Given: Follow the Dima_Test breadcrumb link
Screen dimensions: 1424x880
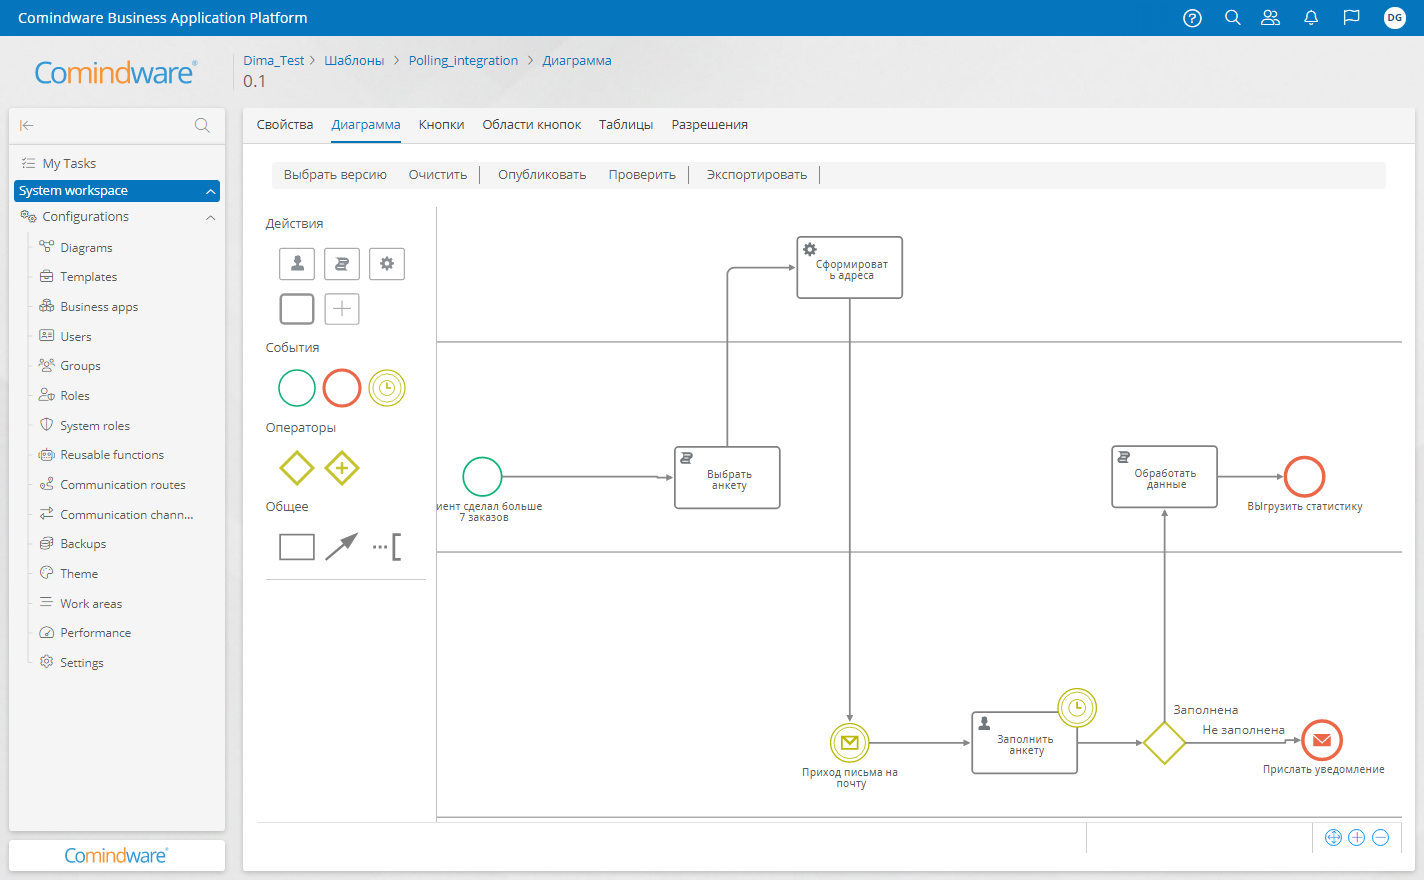Looking at the screenshot, I should pyautogui.click(x=274, y=61).
